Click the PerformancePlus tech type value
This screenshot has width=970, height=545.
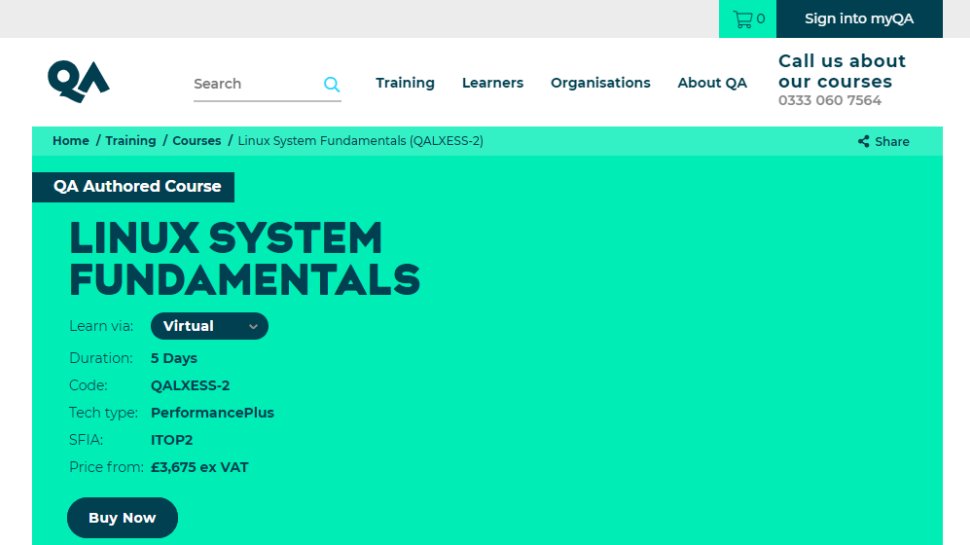[x=212, y=413]
